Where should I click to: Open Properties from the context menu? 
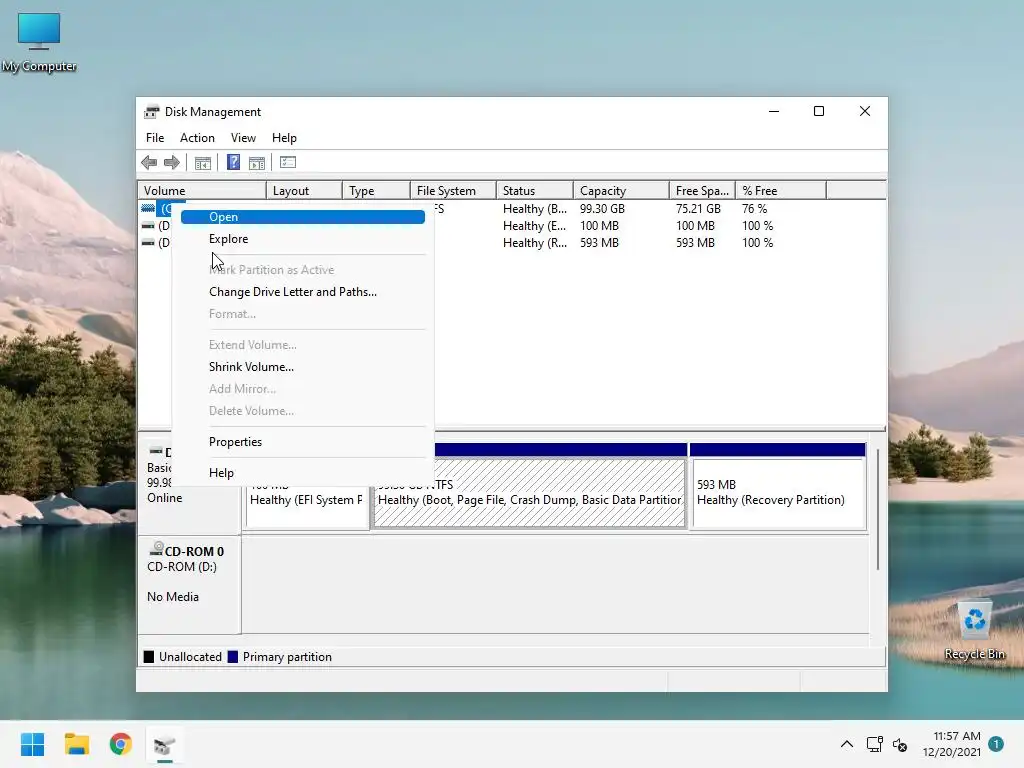(x=303, y=442)
